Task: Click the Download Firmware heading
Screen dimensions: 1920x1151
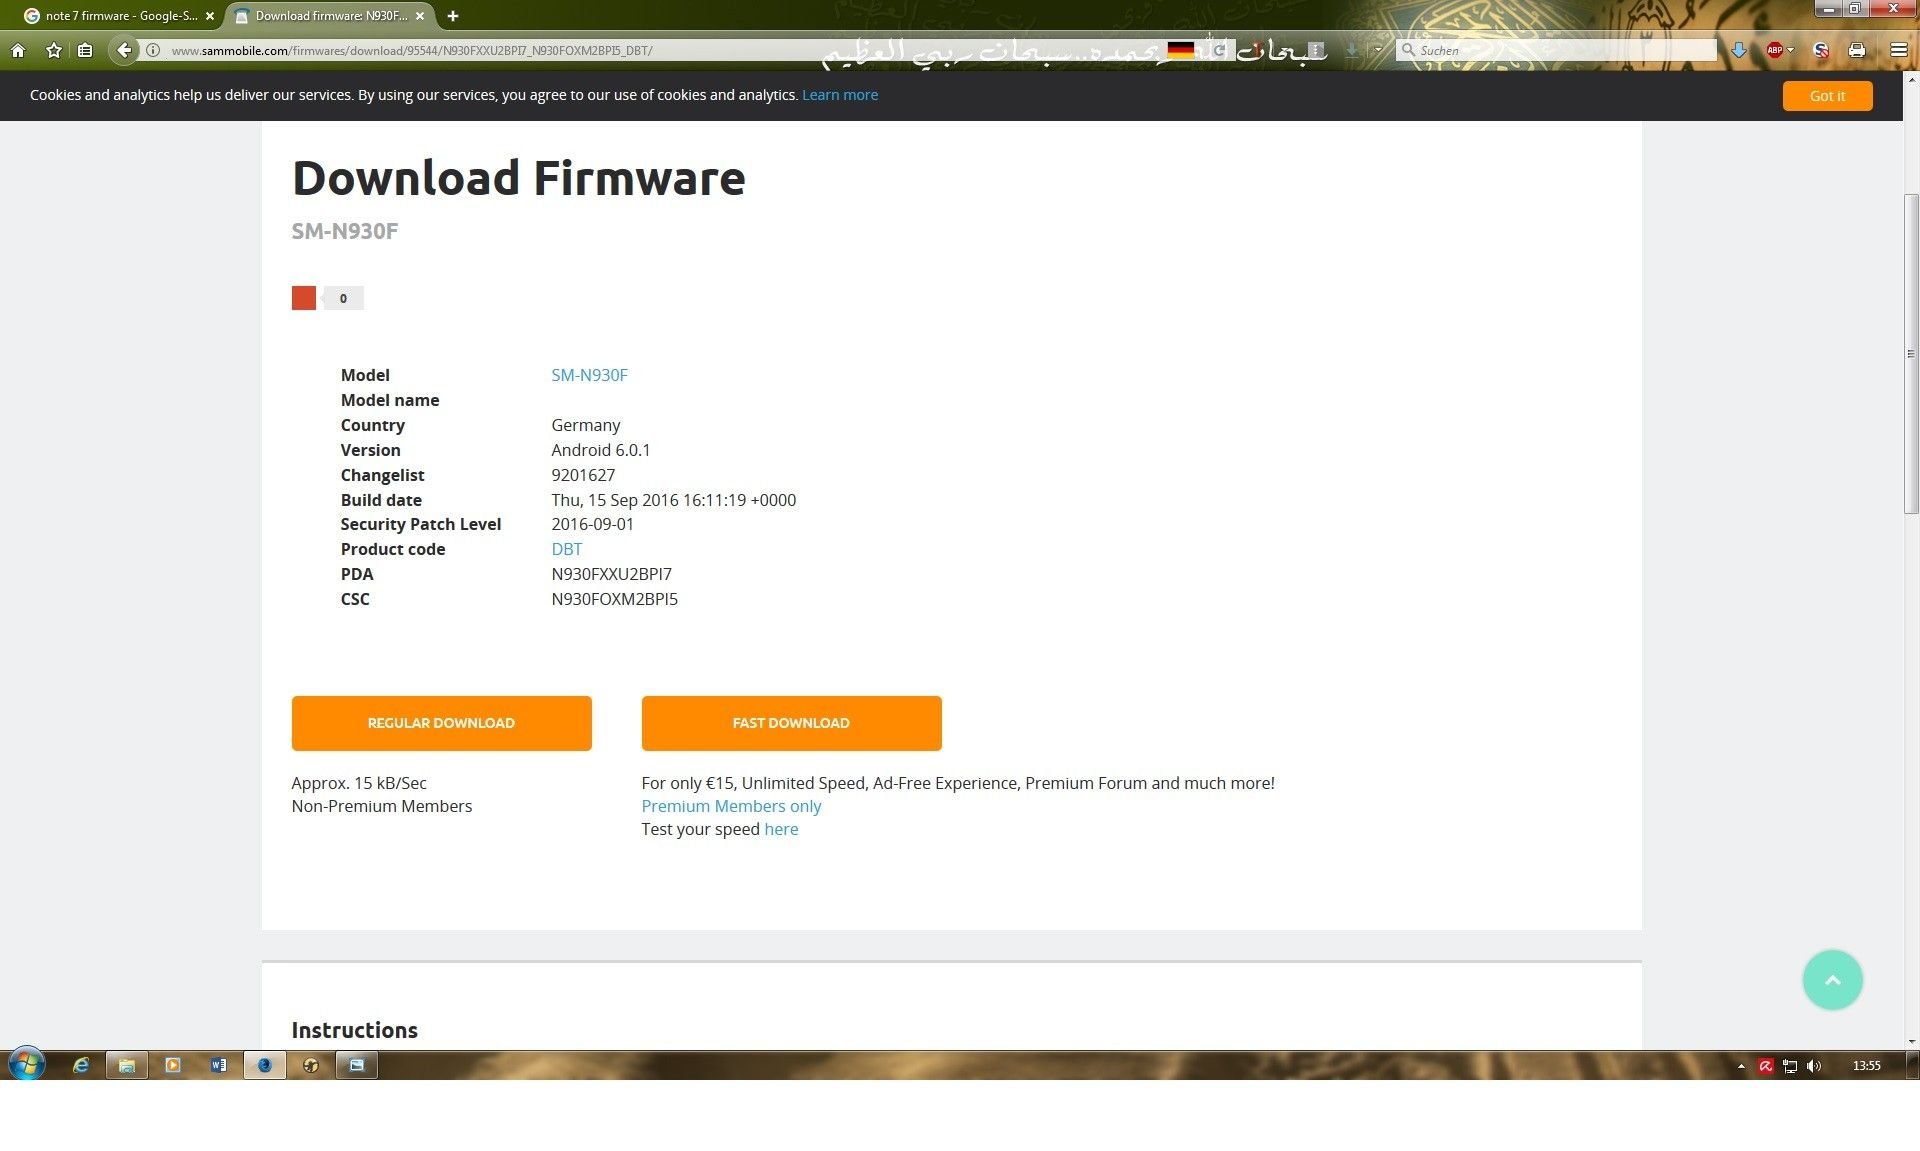Action: [x=519, y=178]
